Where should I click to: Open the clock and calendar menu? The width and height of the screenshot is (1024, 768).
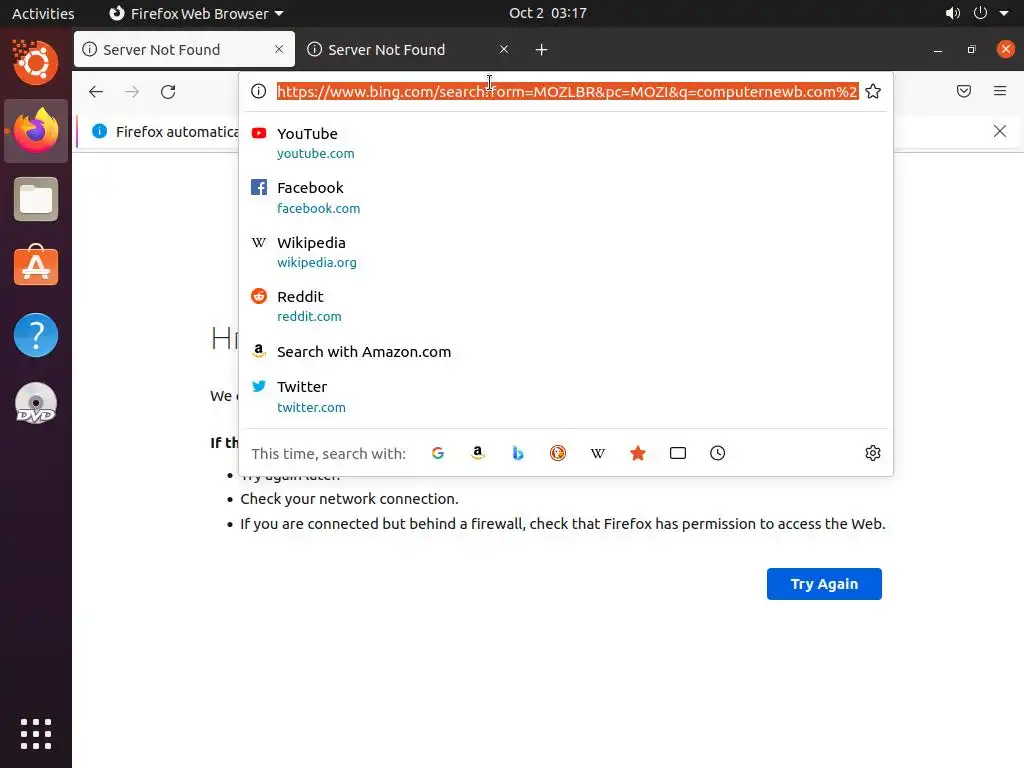[548, 13]
